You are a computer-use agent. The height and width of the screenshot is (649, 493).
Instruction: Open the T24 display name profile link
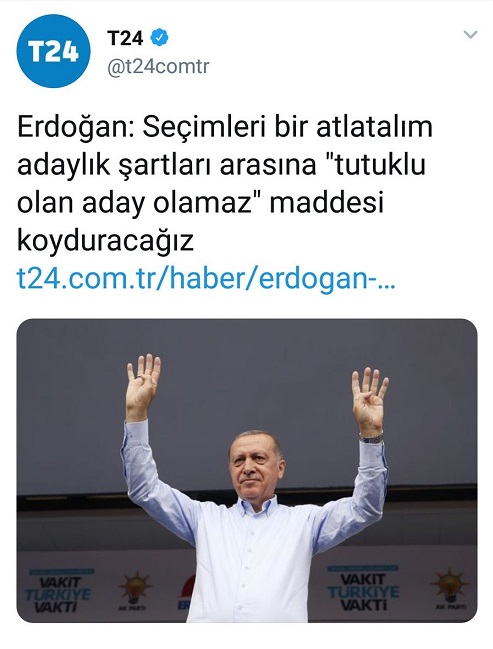pos(125,38)
